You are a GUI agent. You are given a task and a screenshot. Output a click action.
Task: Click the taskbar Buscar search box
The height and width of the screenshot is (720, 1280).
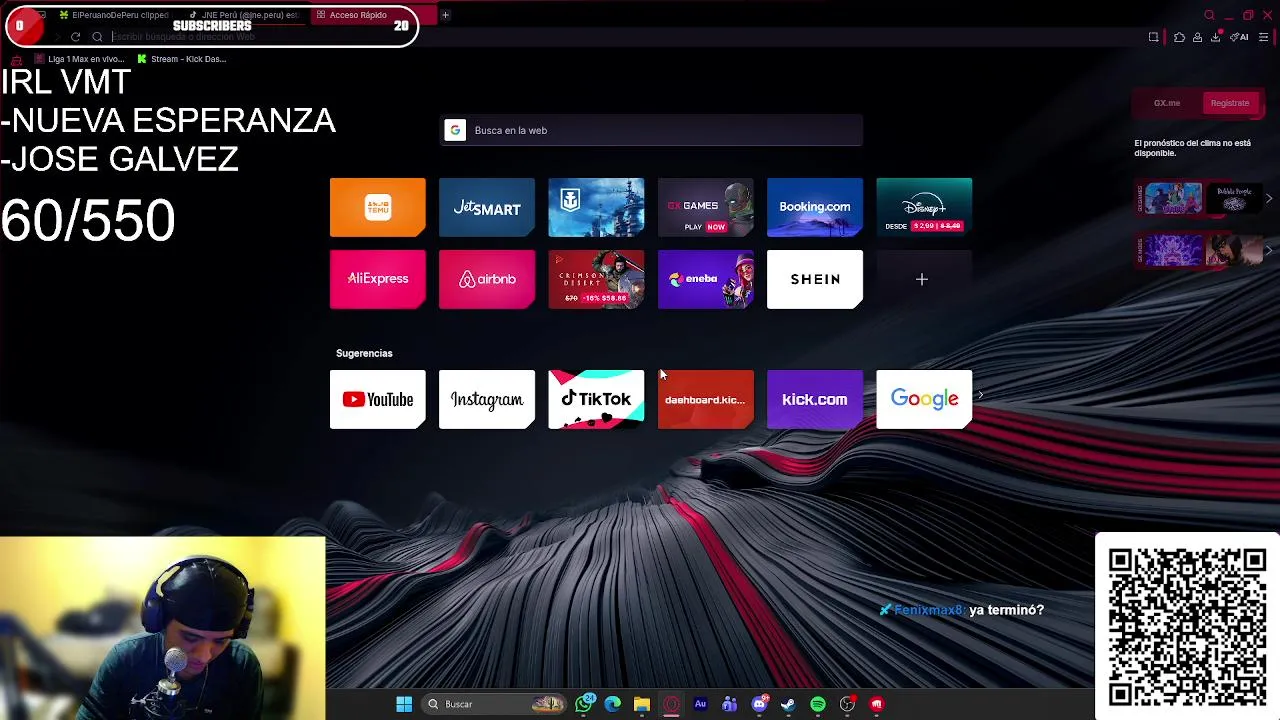tap(495, 704)
